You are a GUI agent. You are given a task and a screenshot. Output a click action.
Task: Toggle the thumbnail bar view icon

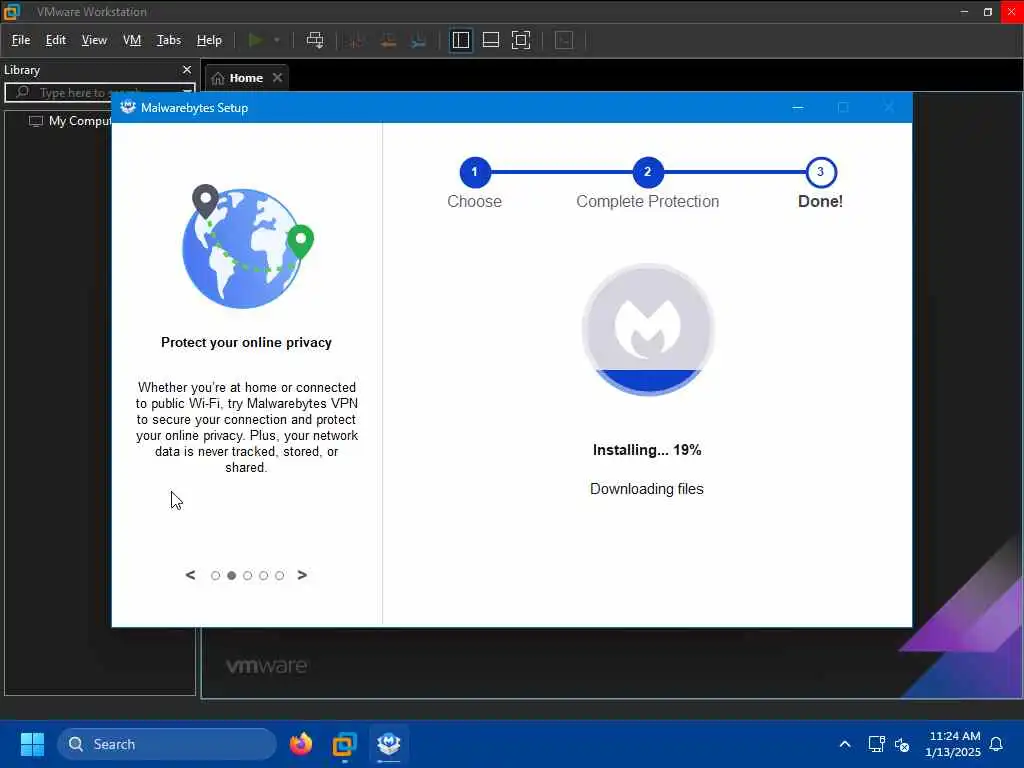(490, 40)
